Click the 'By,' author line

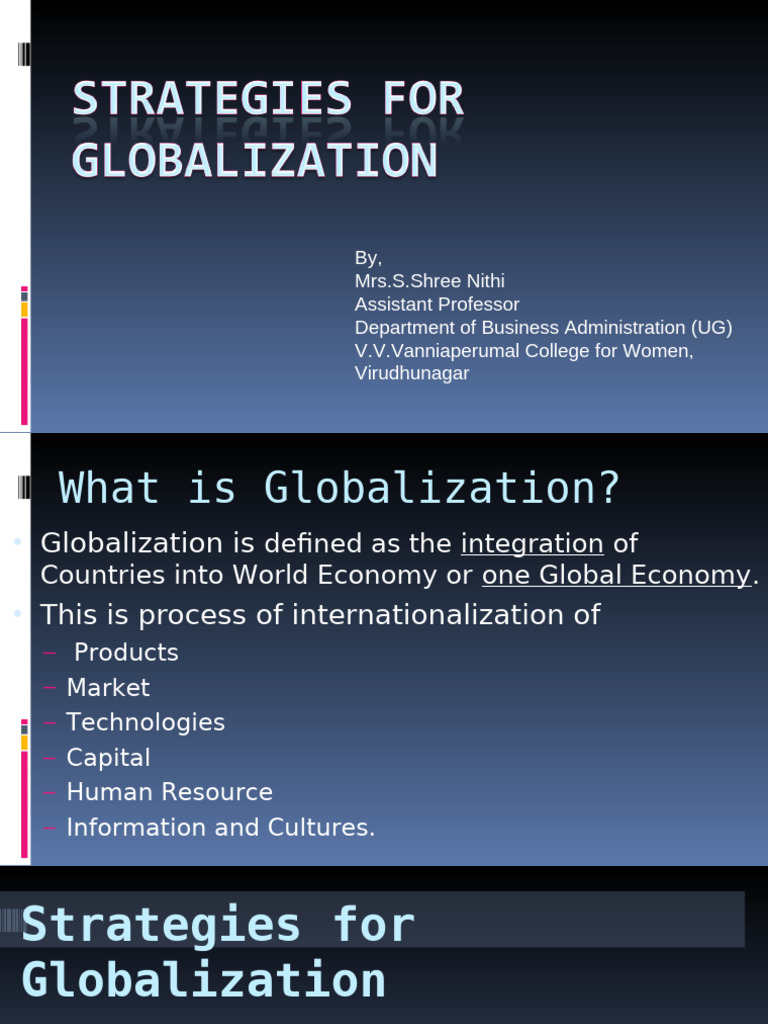pyautogui.click(x=368, y=258)
